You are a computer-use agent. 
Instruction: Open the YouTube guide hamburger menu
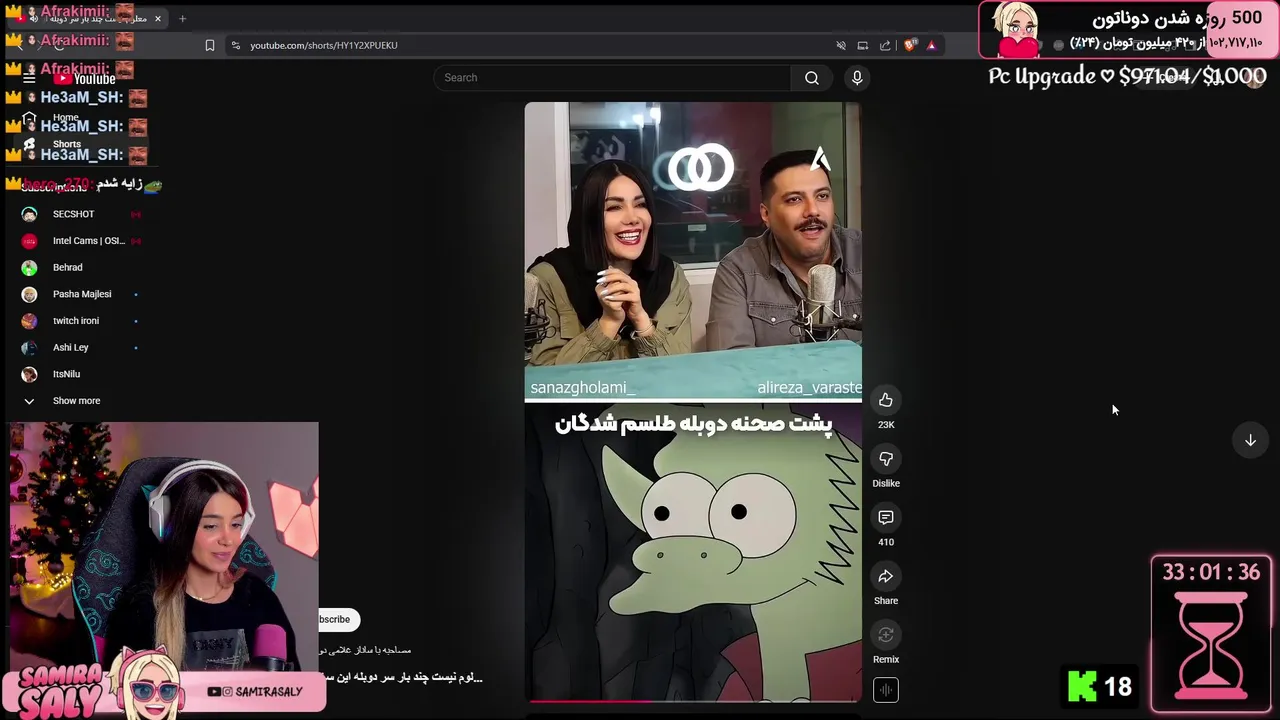pos(29,79)
